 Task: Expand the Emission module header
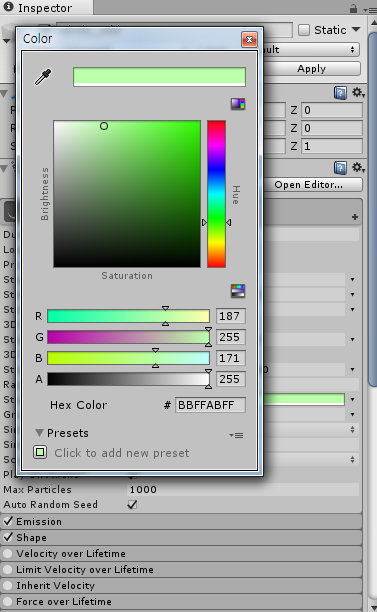[181, 521]
